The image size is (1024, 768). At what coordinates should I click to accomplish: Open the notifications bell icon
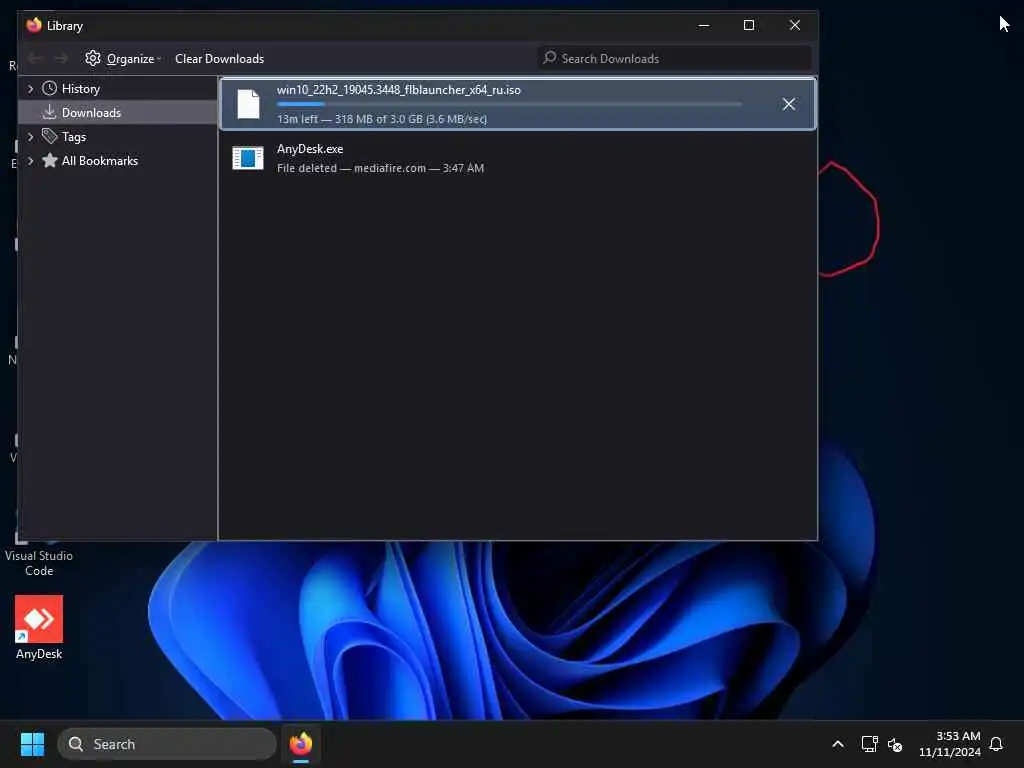[x=996, y=744]
